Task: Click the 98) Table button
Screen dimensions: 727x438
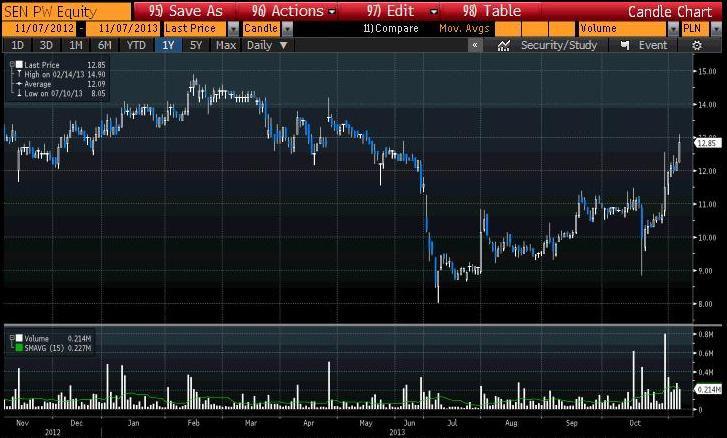Action: pos(491,11)
